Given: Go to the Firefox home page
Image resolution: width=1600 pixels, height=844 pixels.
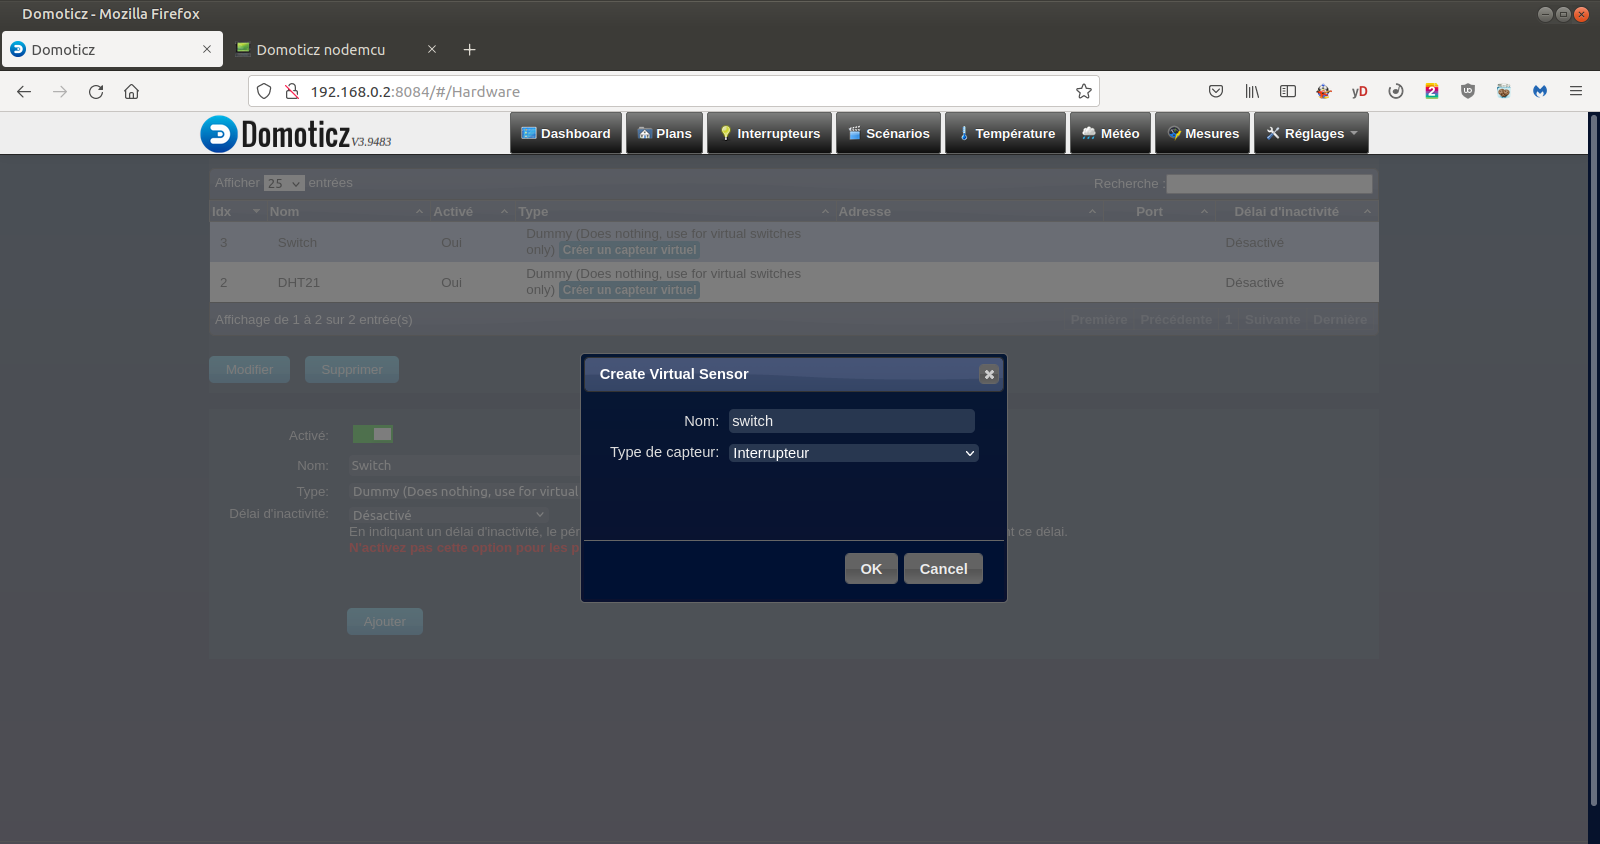Looking at the screenshot, I should coord(131,92).
